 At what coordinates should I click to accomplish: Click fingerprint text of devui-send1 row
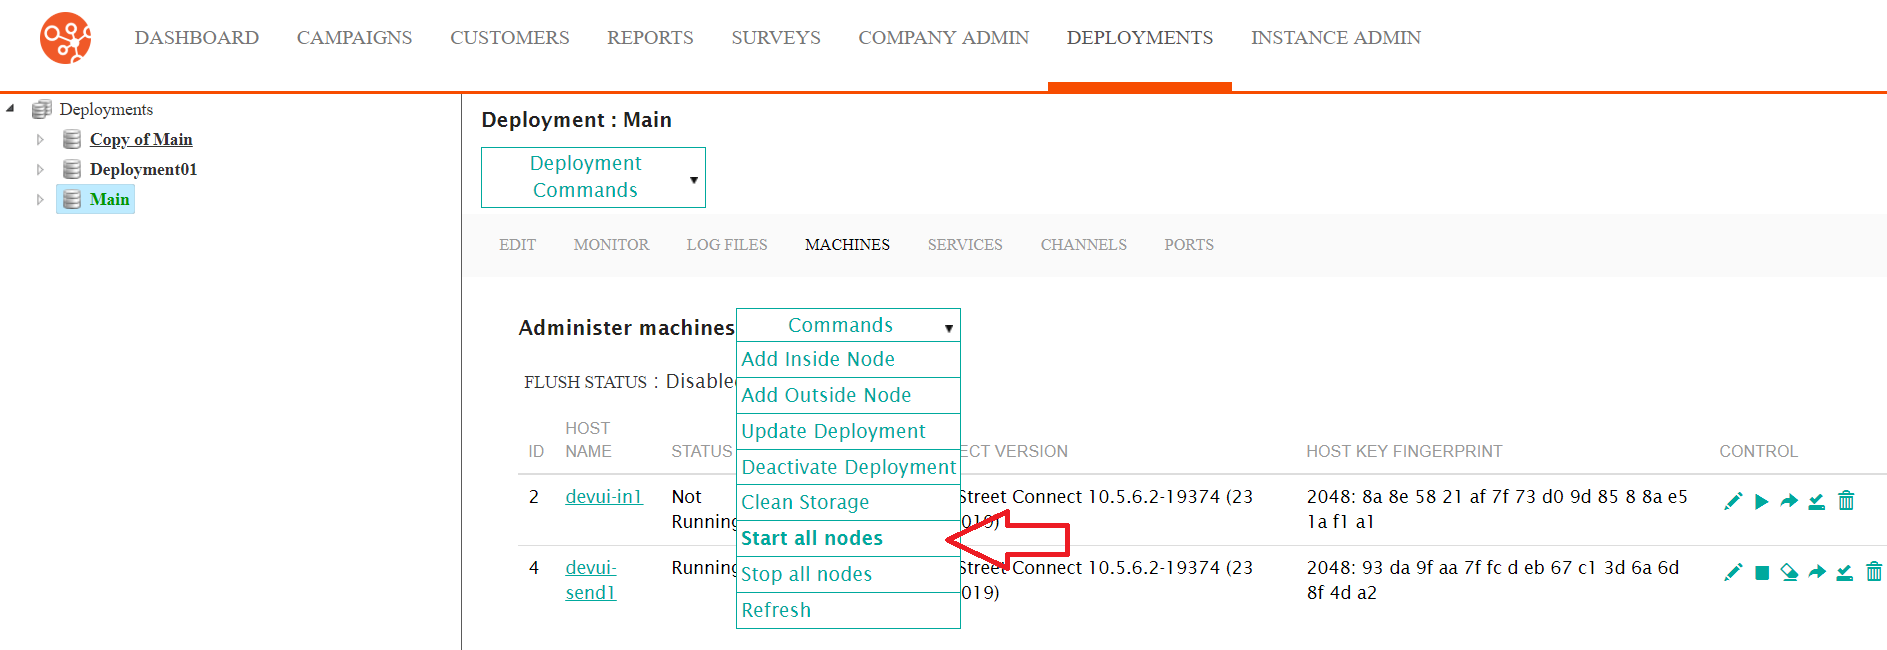pyautogui.click(x=1493, y=580)
